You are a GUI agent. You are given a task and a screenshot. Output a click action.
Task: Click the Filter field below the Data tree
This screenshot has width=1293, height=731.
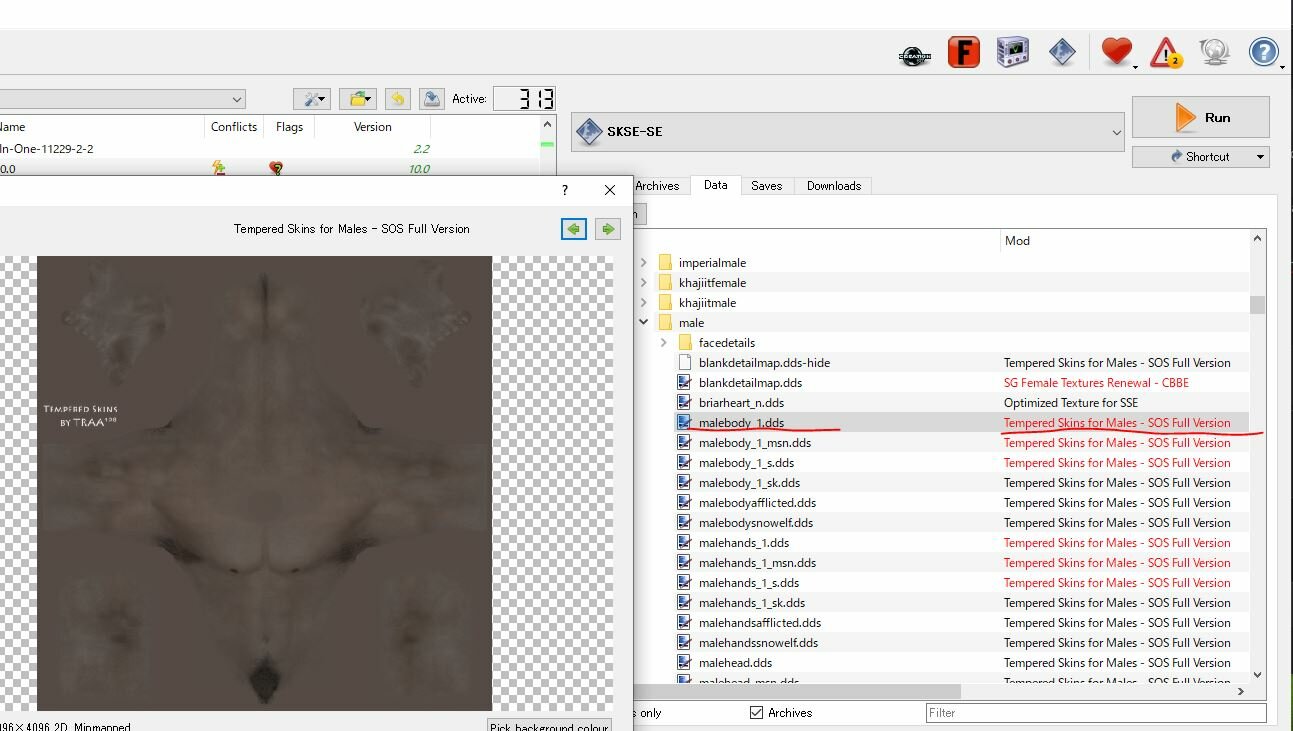click(1096, 713)
